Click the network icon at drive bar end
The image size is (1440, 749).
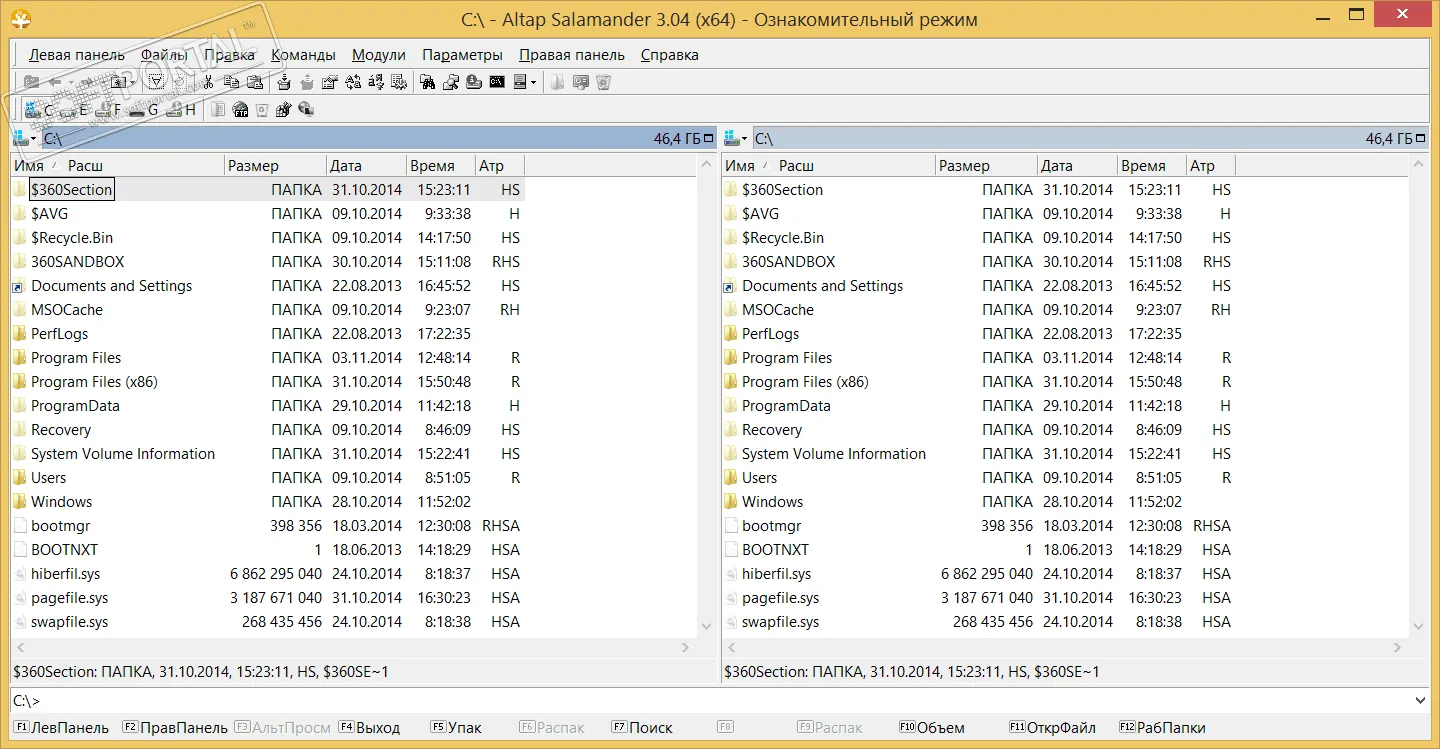[x=306, y=110]
